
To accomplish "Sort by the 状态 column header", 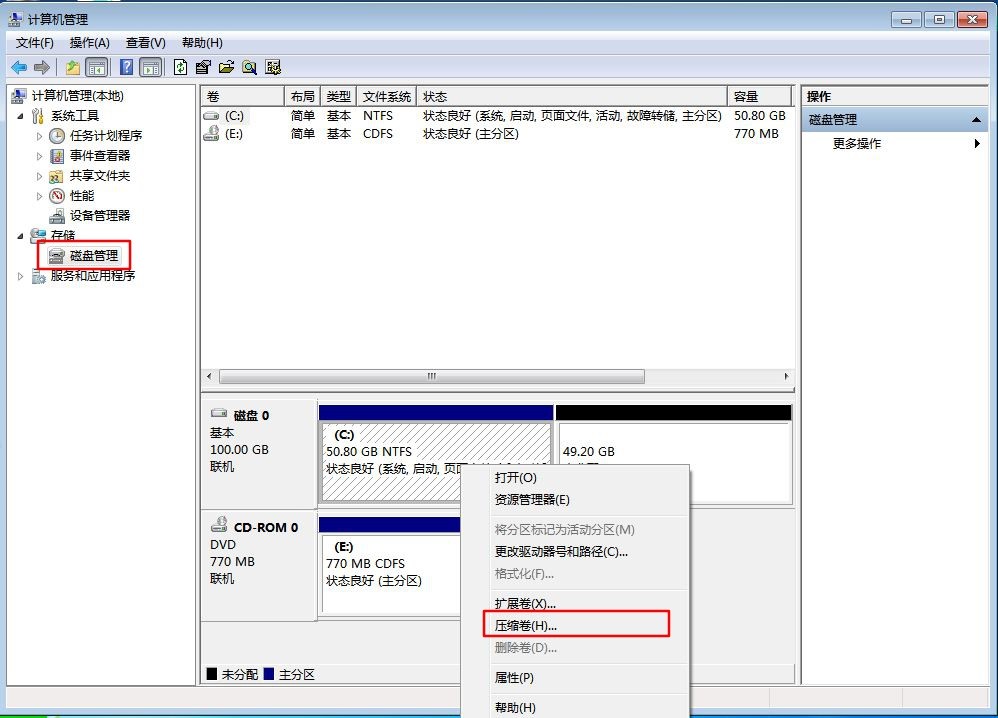I will [572, 96].
